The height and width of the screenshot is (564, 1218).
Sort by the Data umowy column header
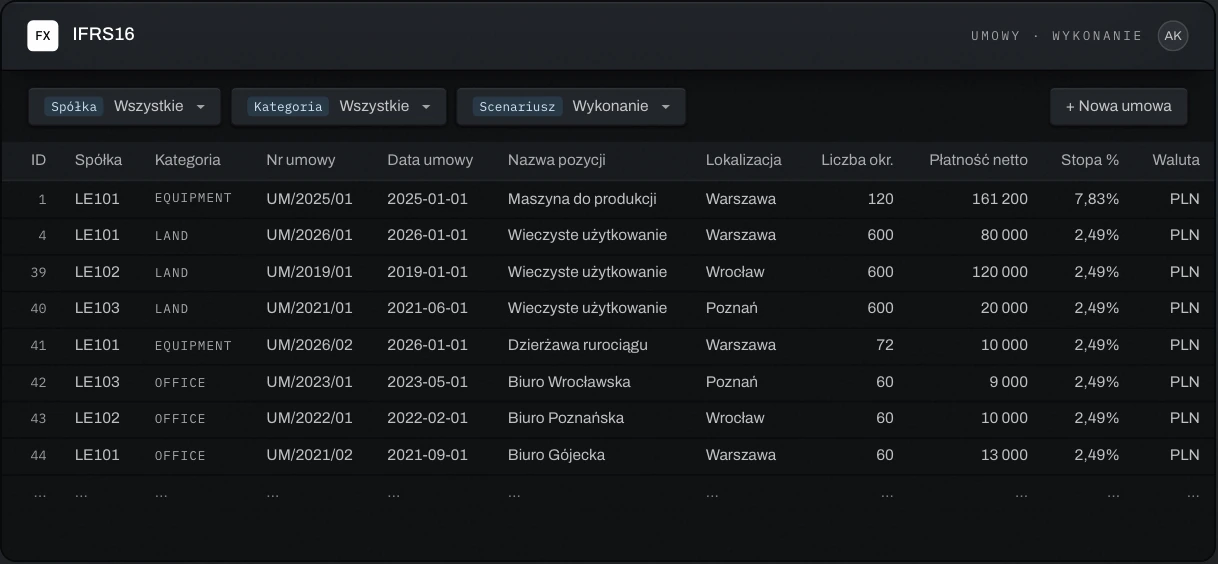430,160
